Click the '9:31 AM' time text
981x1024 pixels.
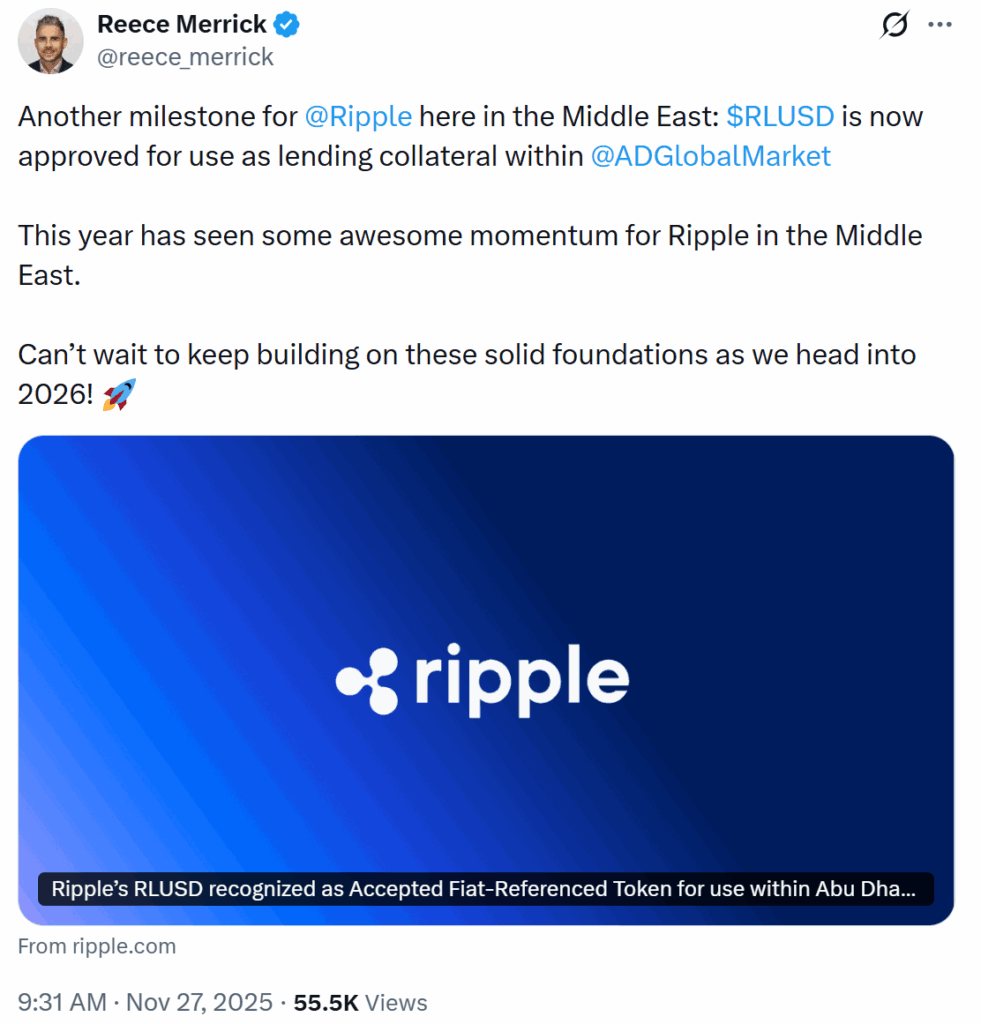62,1002
